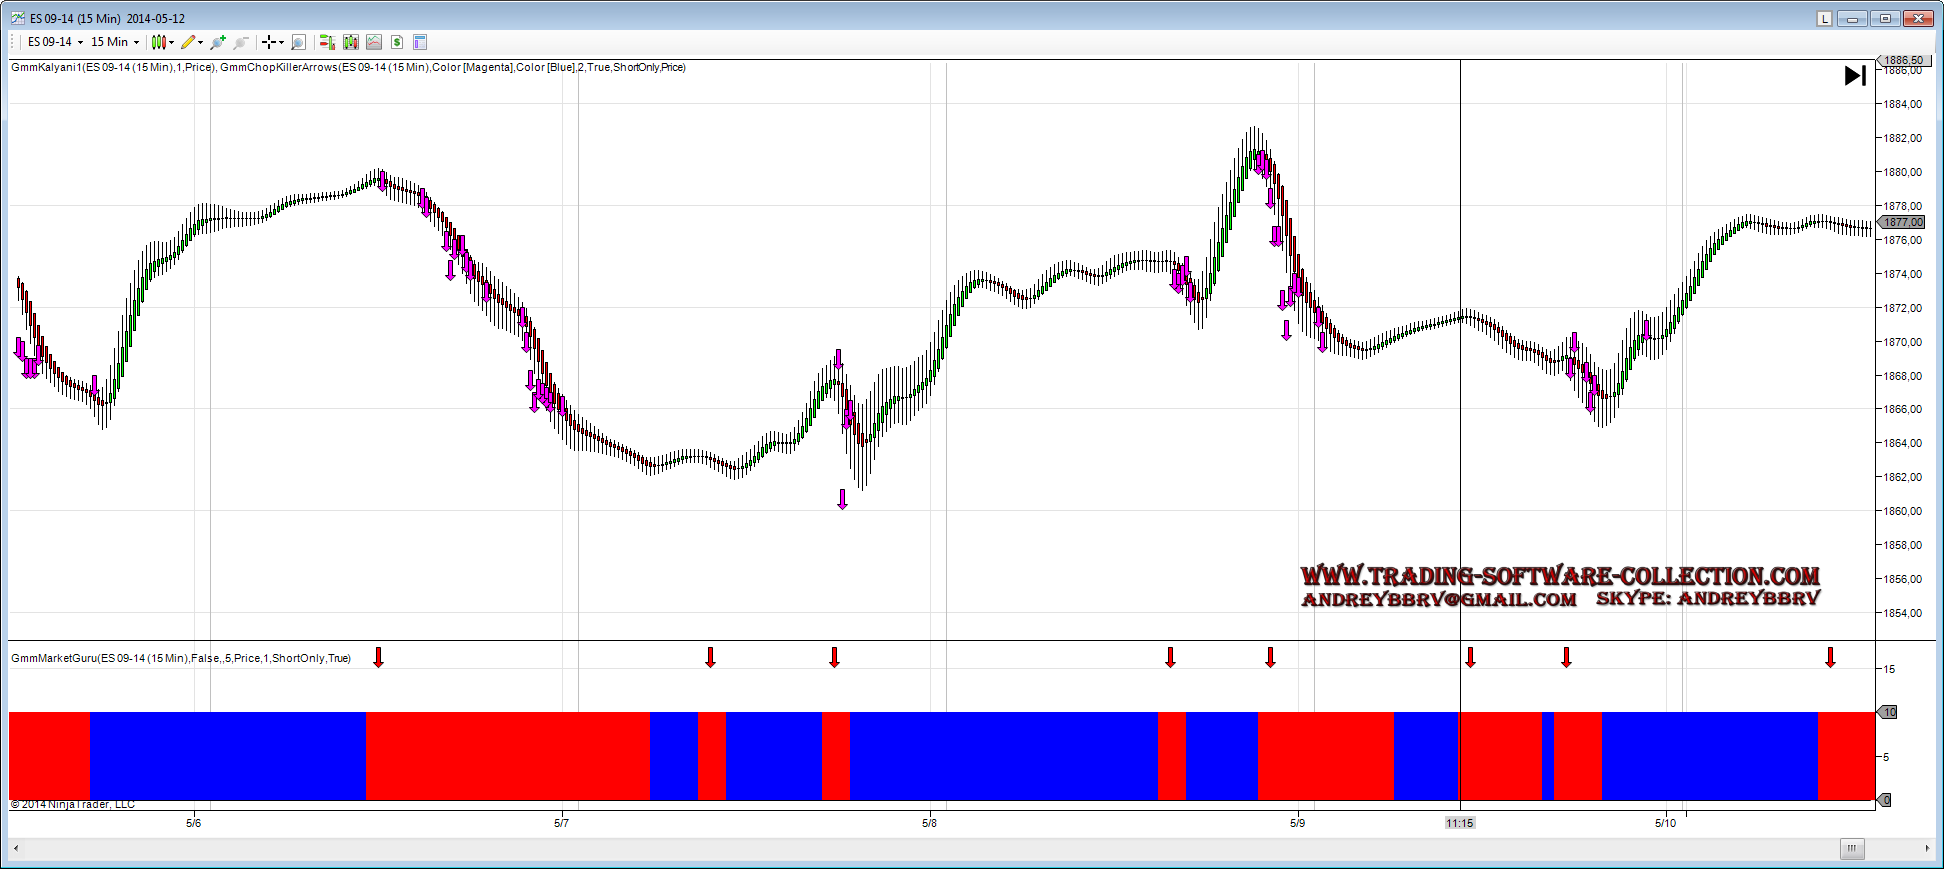
Task: Select the pencil drawing tools icon
Action: click(189, 42)
